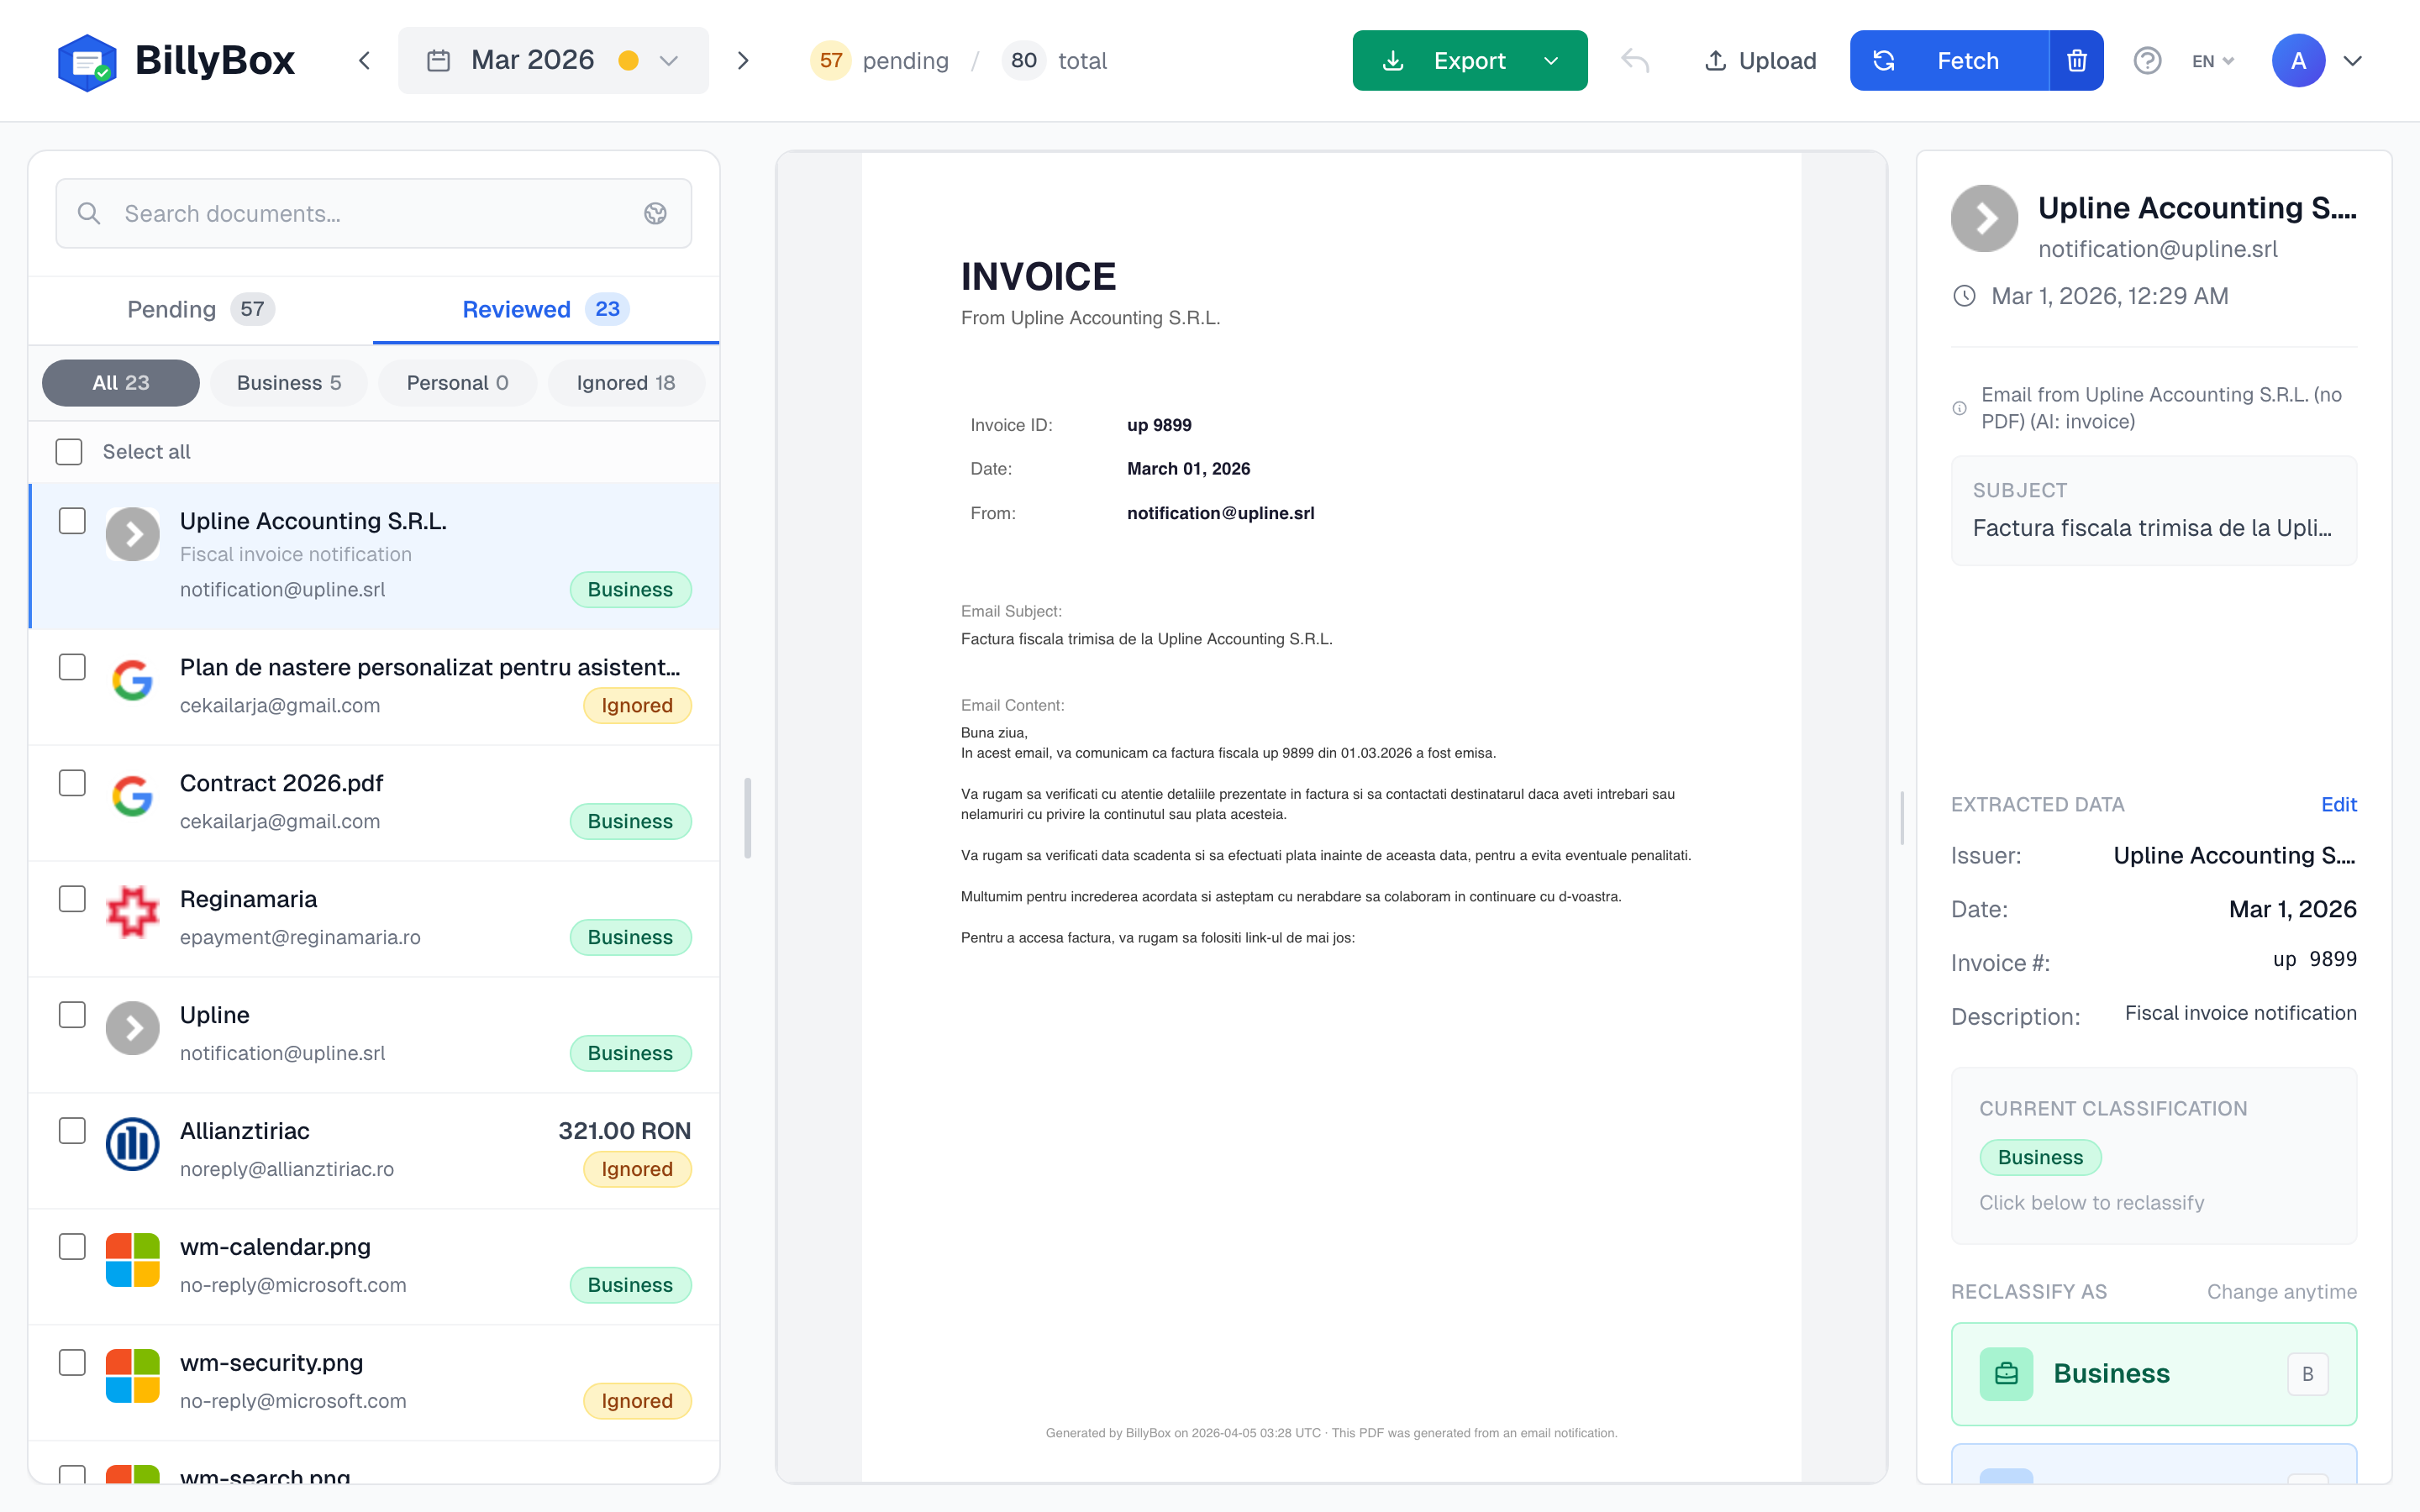Click the BillyBox logo icon
Screen dimensions: 2420x1512
click(90, 60)
